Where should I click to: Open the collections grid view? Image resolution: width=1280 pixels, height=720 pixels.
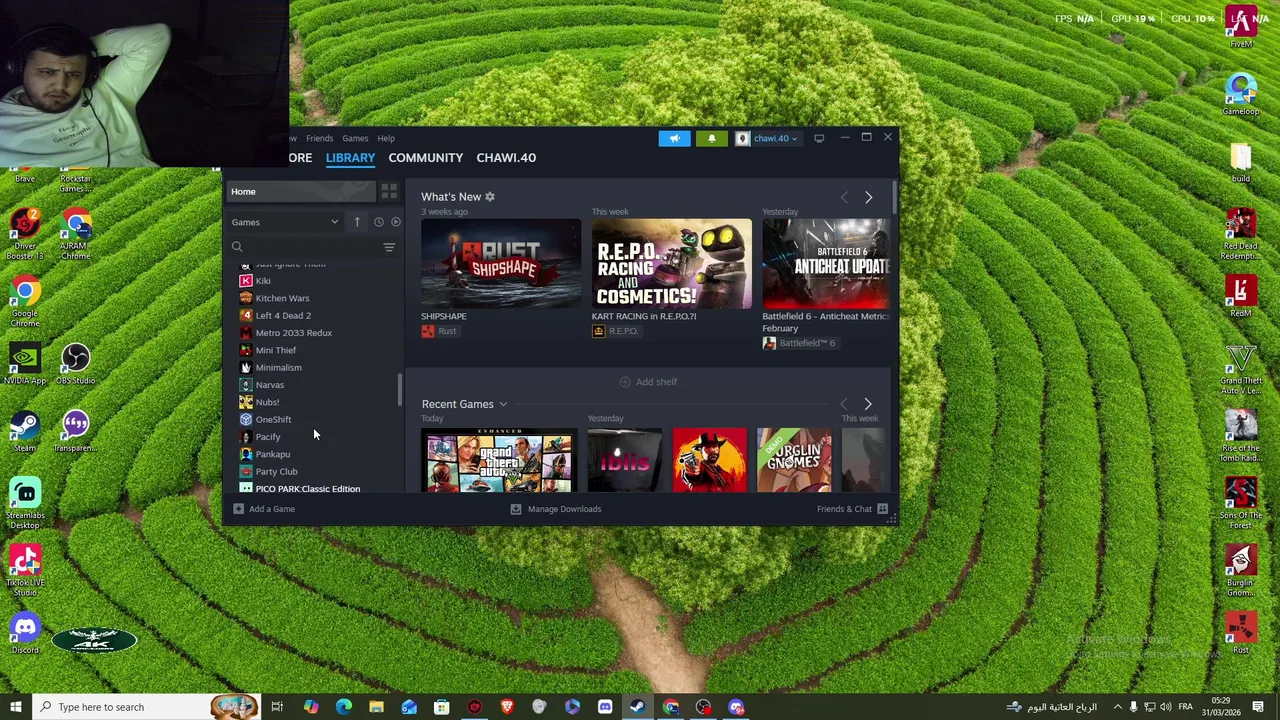tap(389, 191)
